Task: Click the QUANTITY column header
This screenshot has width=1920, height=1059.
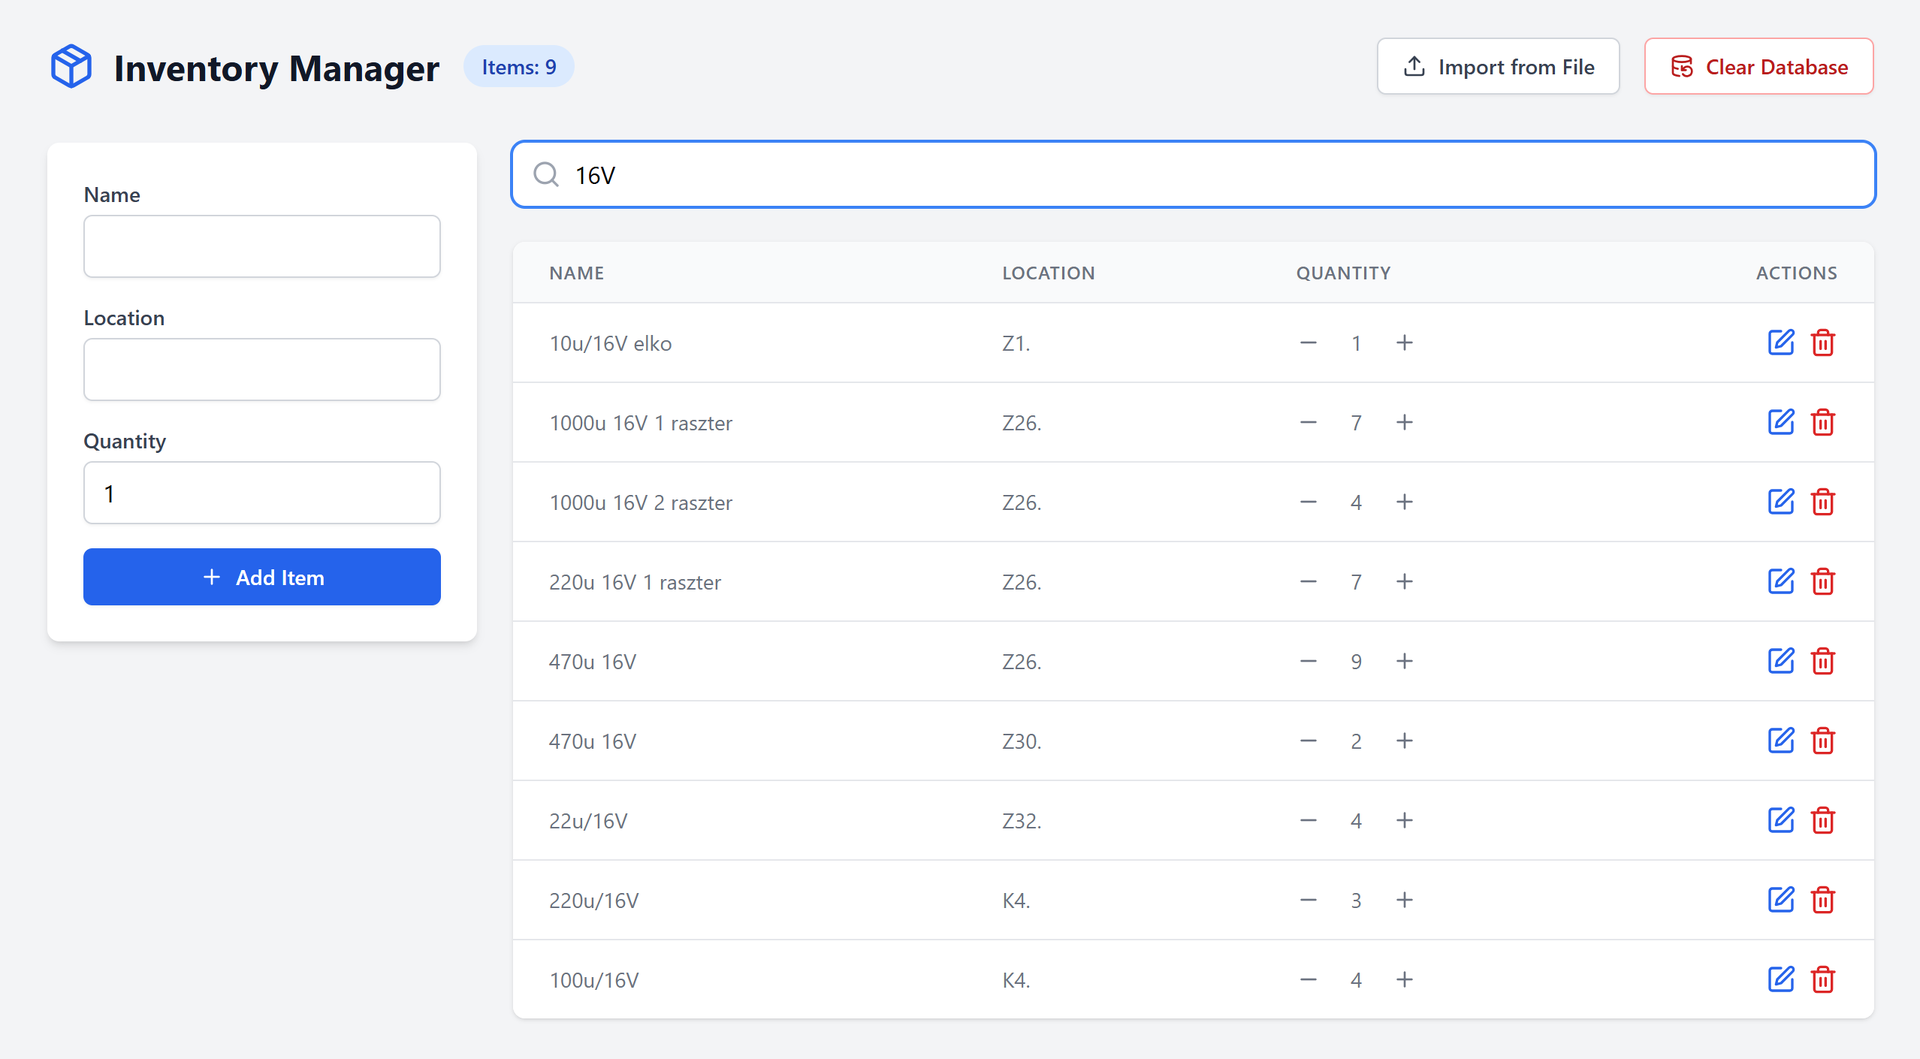Action: point(1344,273)
